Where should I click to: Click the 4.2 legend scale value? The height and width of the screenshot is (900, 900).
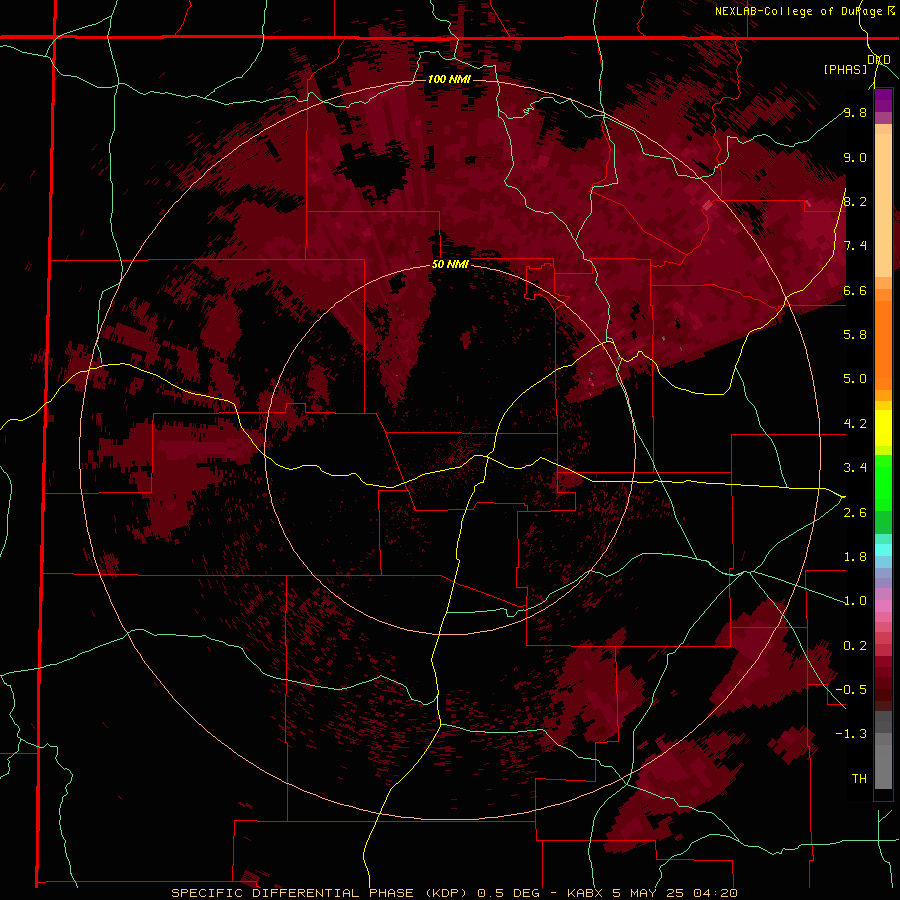coord(855,424)
